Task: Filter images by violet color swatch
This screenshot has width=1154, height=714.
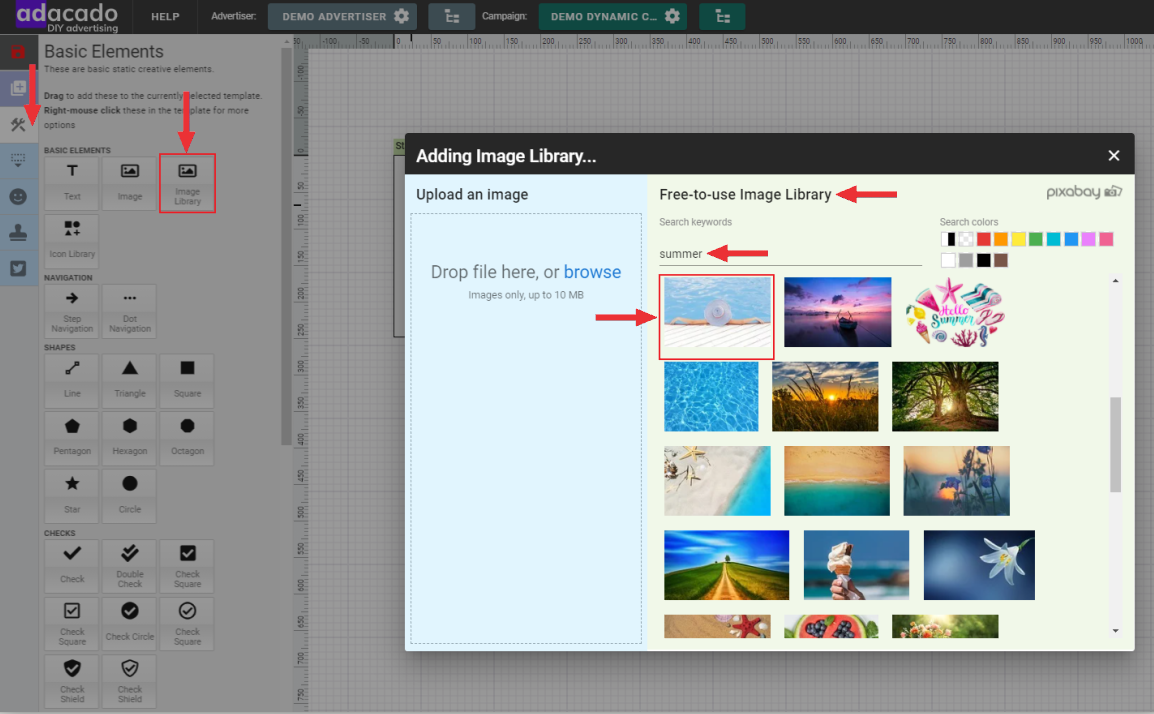Action: point(1088,239)
